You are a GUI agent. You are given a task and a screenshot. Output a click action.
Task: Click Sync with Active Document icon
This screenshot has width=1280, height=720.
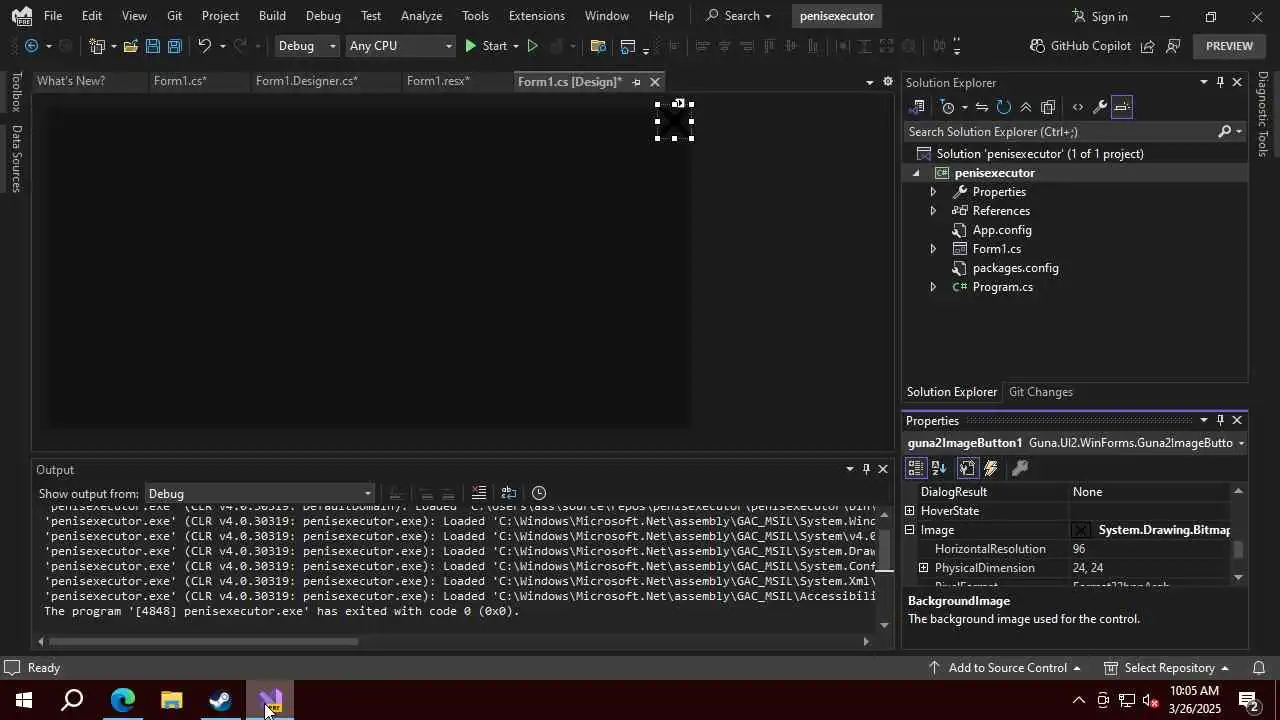tap(982, 107)
